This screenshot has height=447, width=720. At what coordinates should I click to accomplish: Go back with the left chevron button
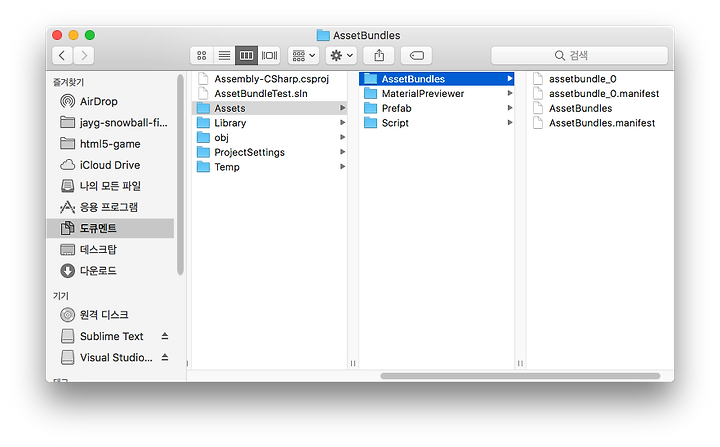62,56
